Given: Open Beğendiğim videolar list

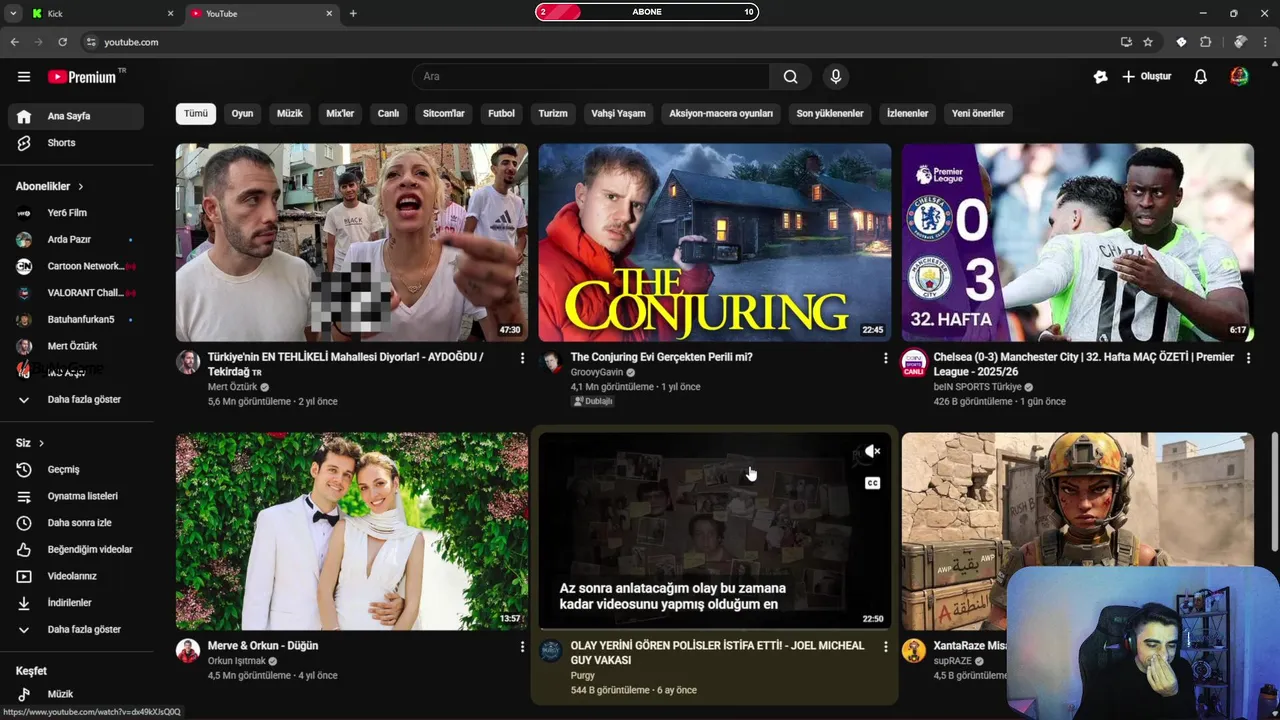Looking at the screenshot, I should 76,549.
